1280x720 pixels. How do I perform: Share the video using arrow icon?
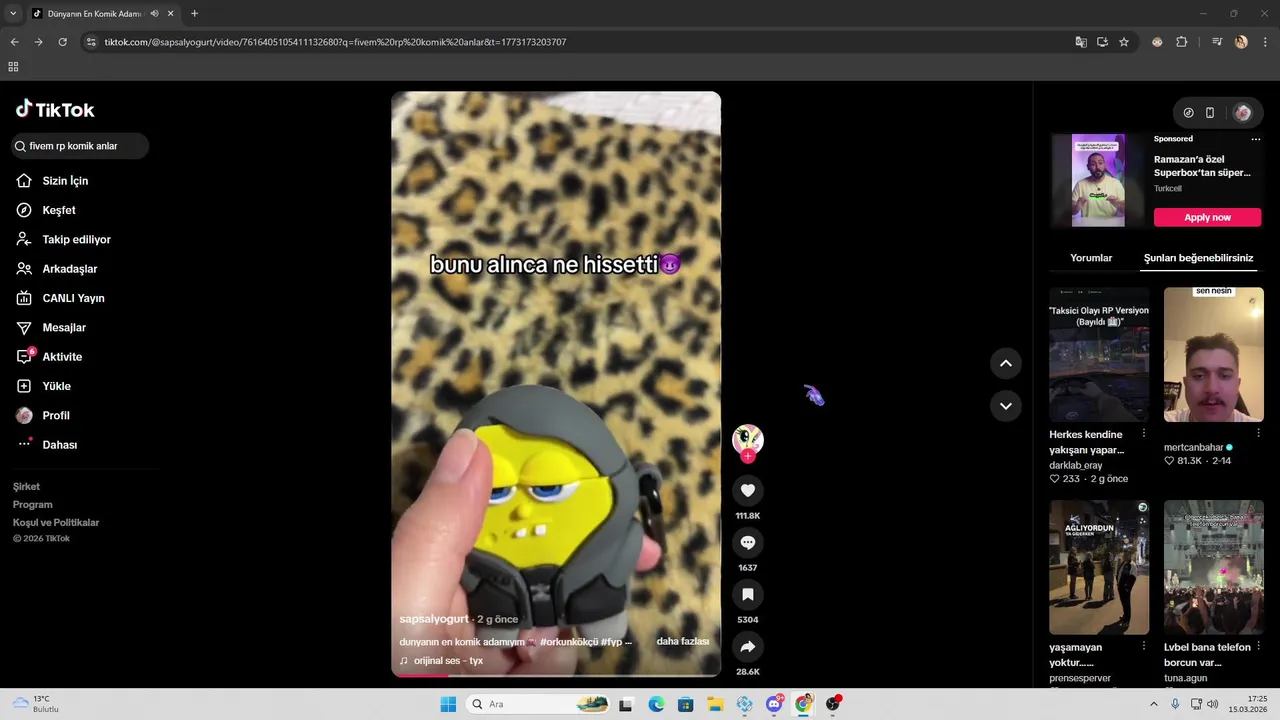point(747,646)
